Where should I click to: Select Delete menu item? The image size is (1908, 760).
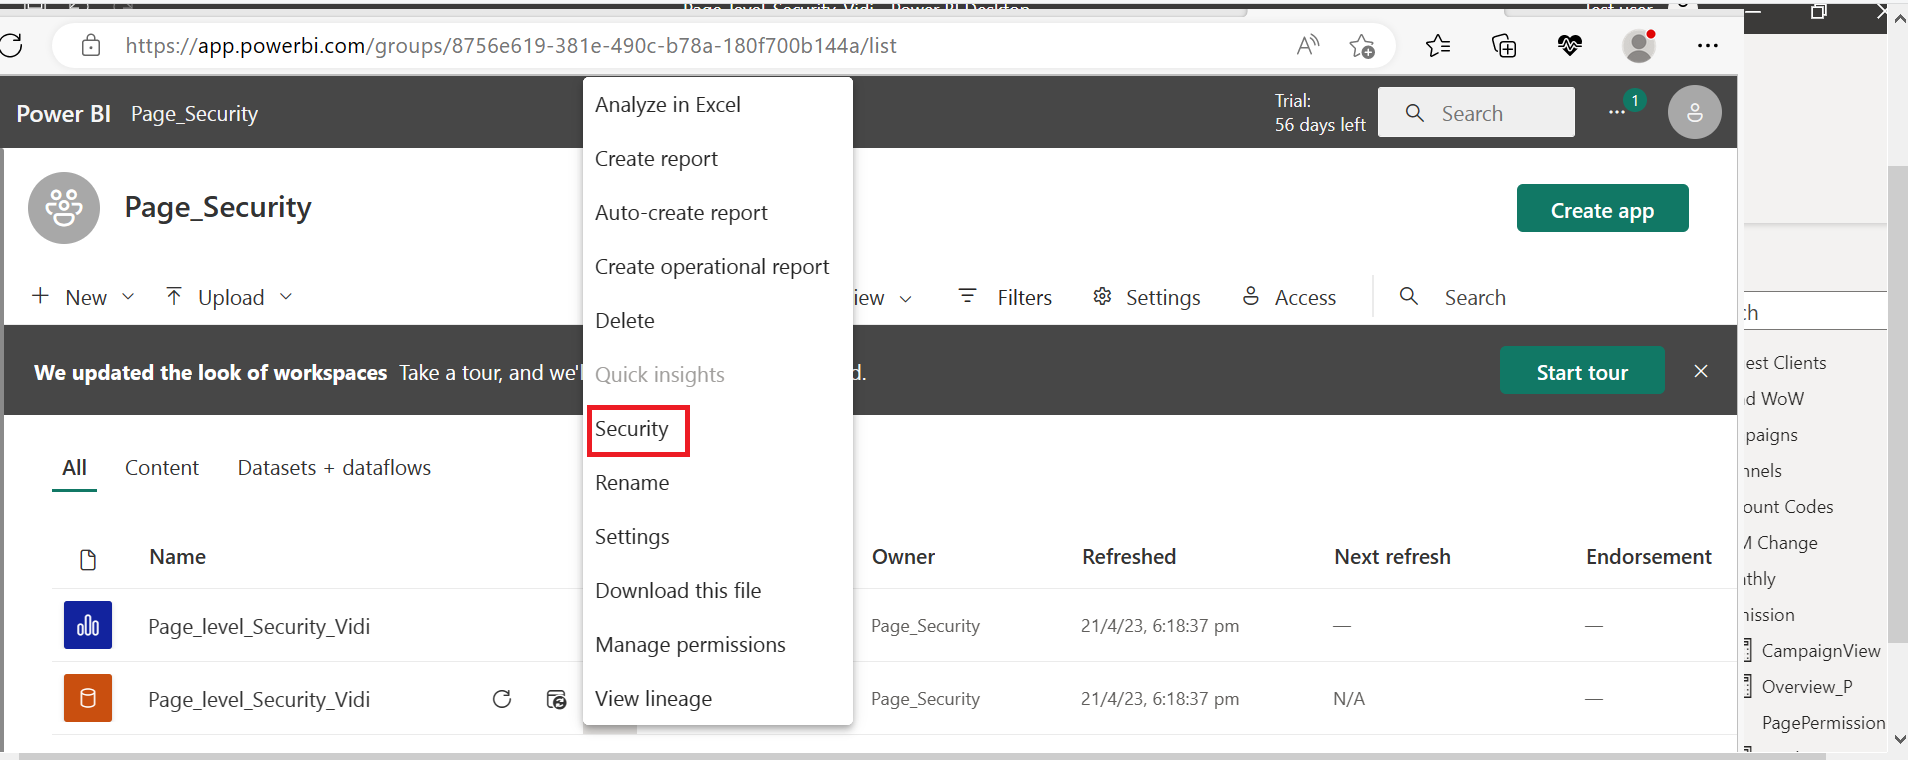point(718,321)
